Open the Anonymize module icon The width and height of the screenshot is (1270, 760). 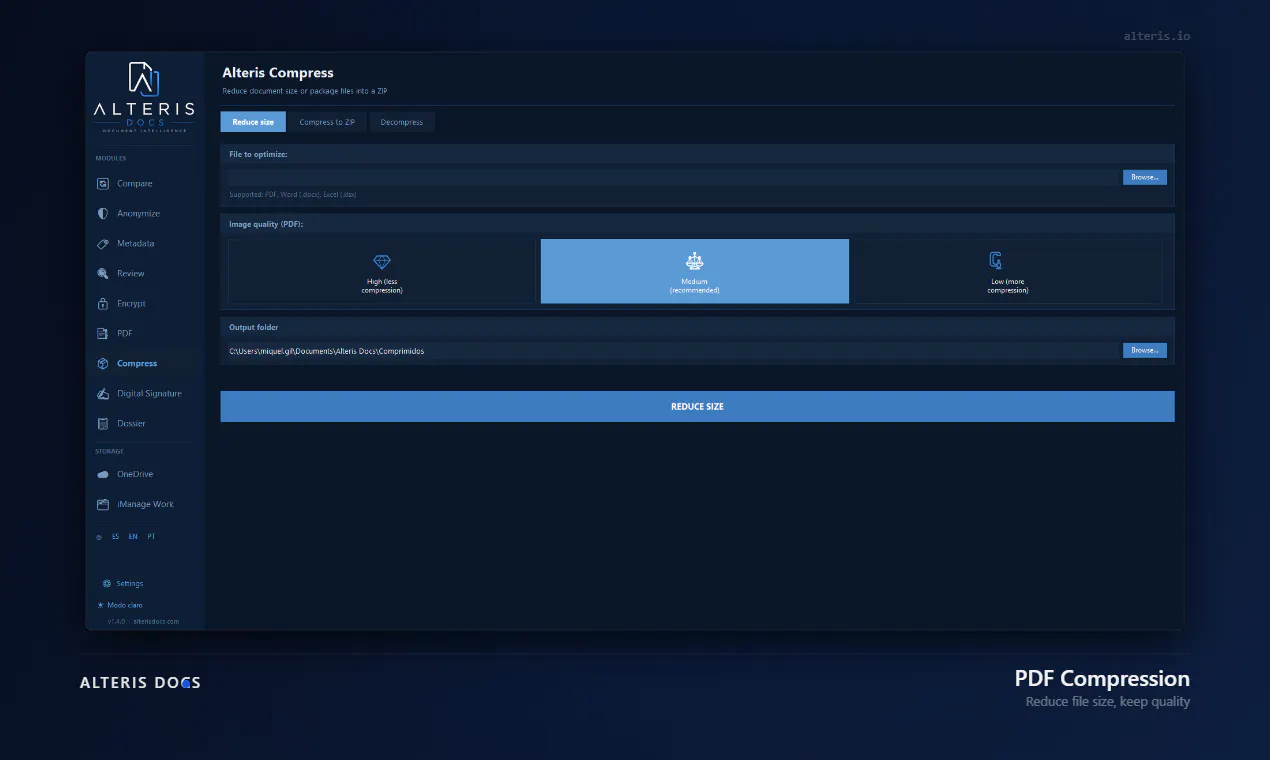click(103, 214)
